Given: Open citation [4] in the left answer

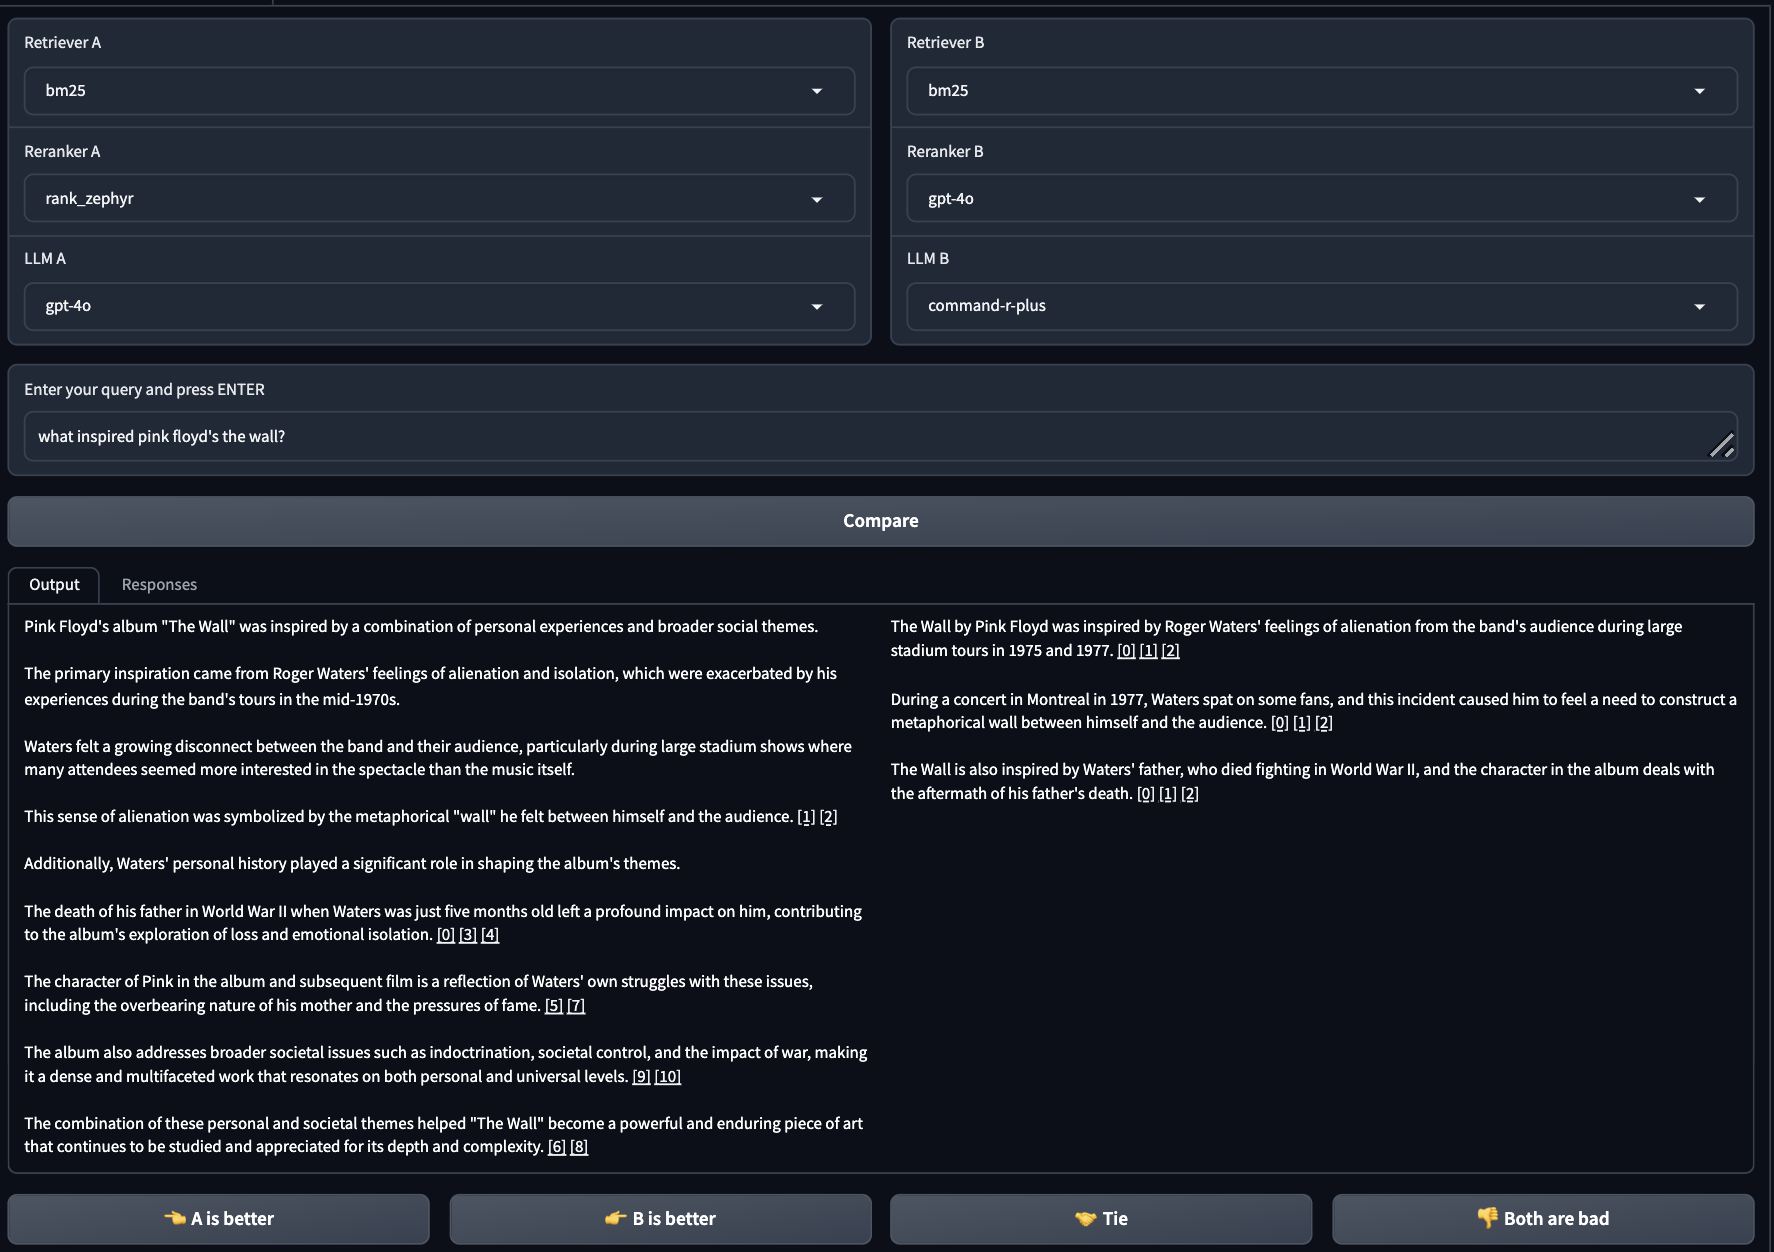Looking at the screenshot, I should (490, 935).
